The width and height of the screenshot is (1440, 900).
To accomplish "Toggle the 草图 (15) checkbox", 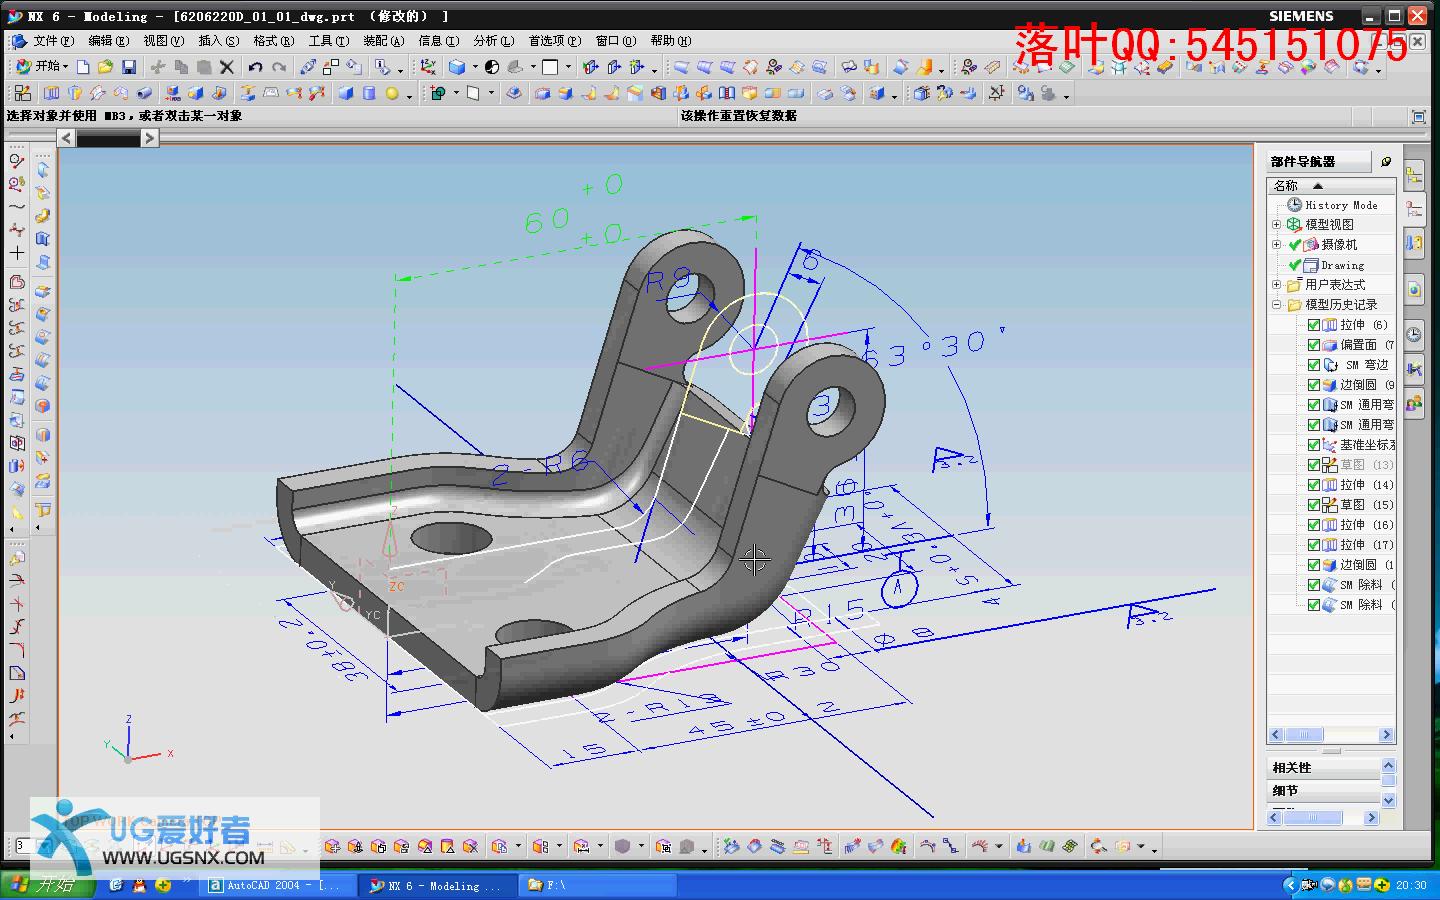I will coord(1314,505).
